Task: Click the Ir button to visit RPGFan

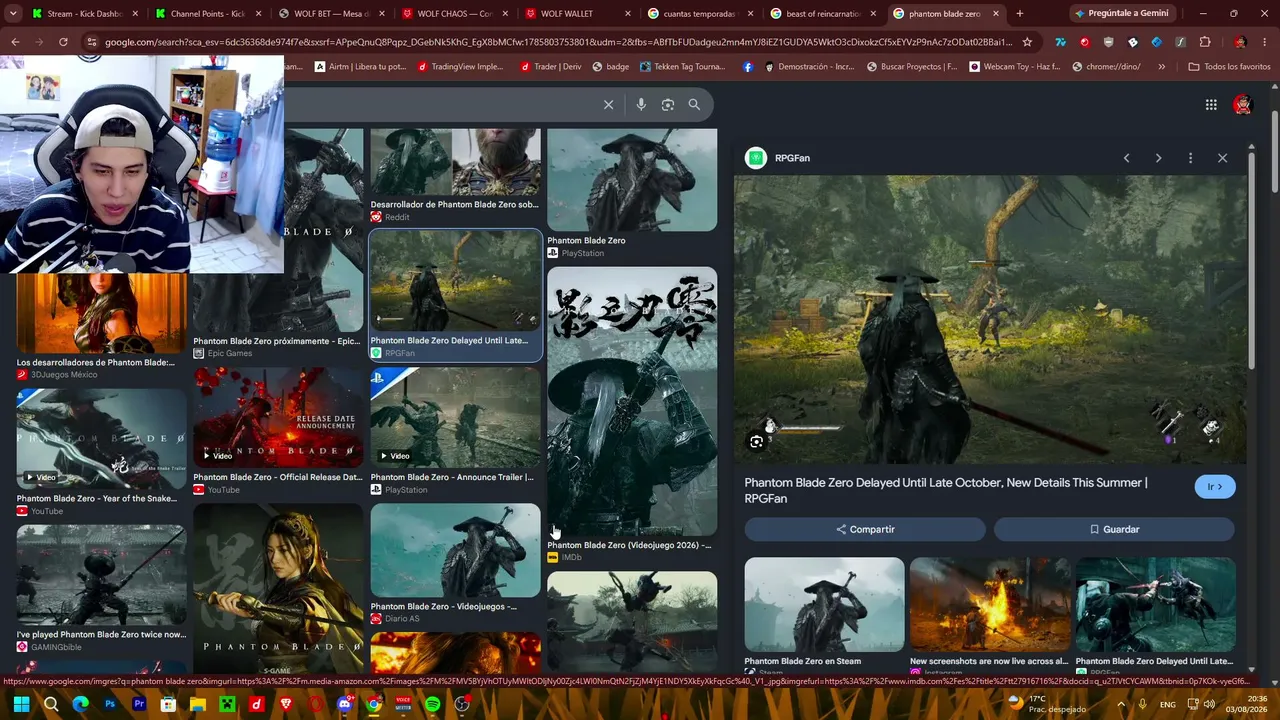Action: pyautogui.click(x=1215, y=487)
